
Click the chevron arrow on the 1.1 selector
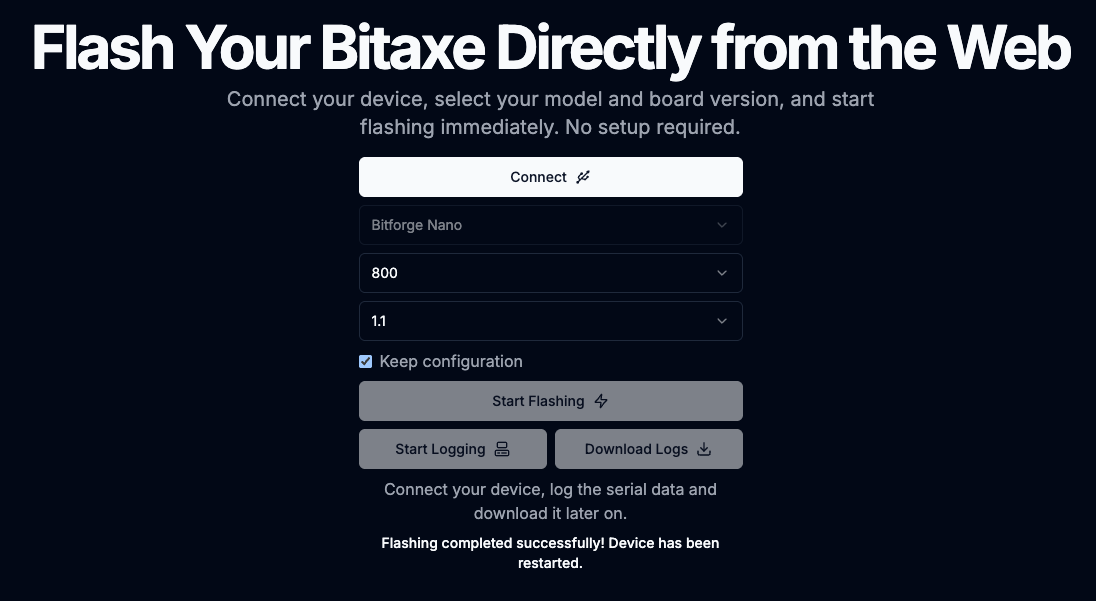(722, 321)
